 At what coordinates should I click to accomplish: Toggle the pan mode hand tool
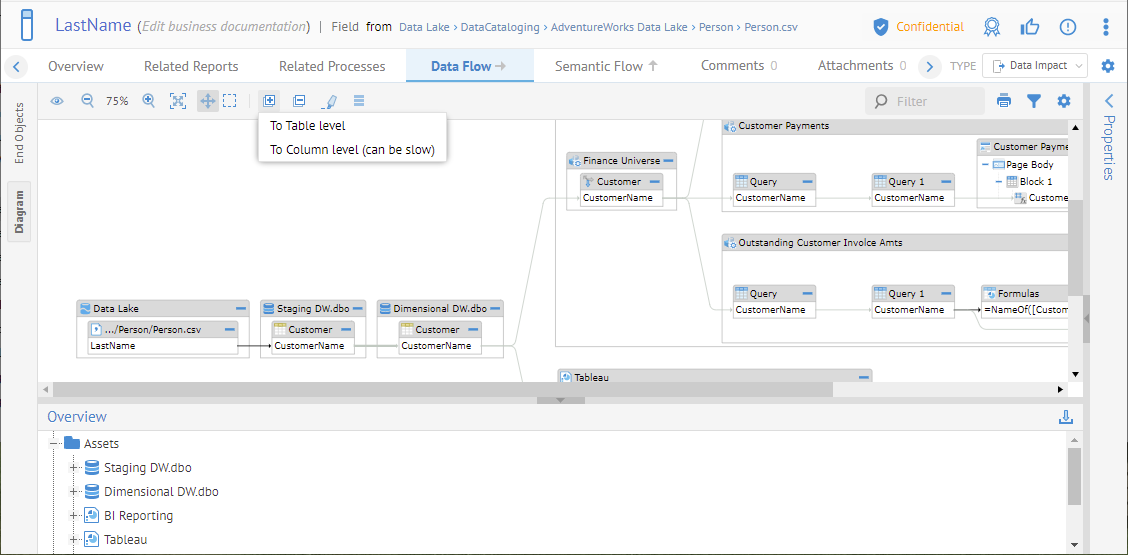(x=207, y=101)
